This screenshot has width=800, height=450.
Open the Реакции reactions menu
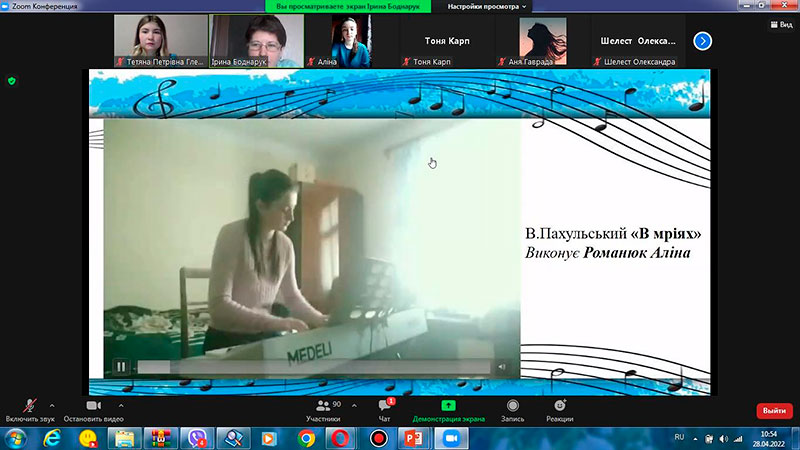coord(560,406)
